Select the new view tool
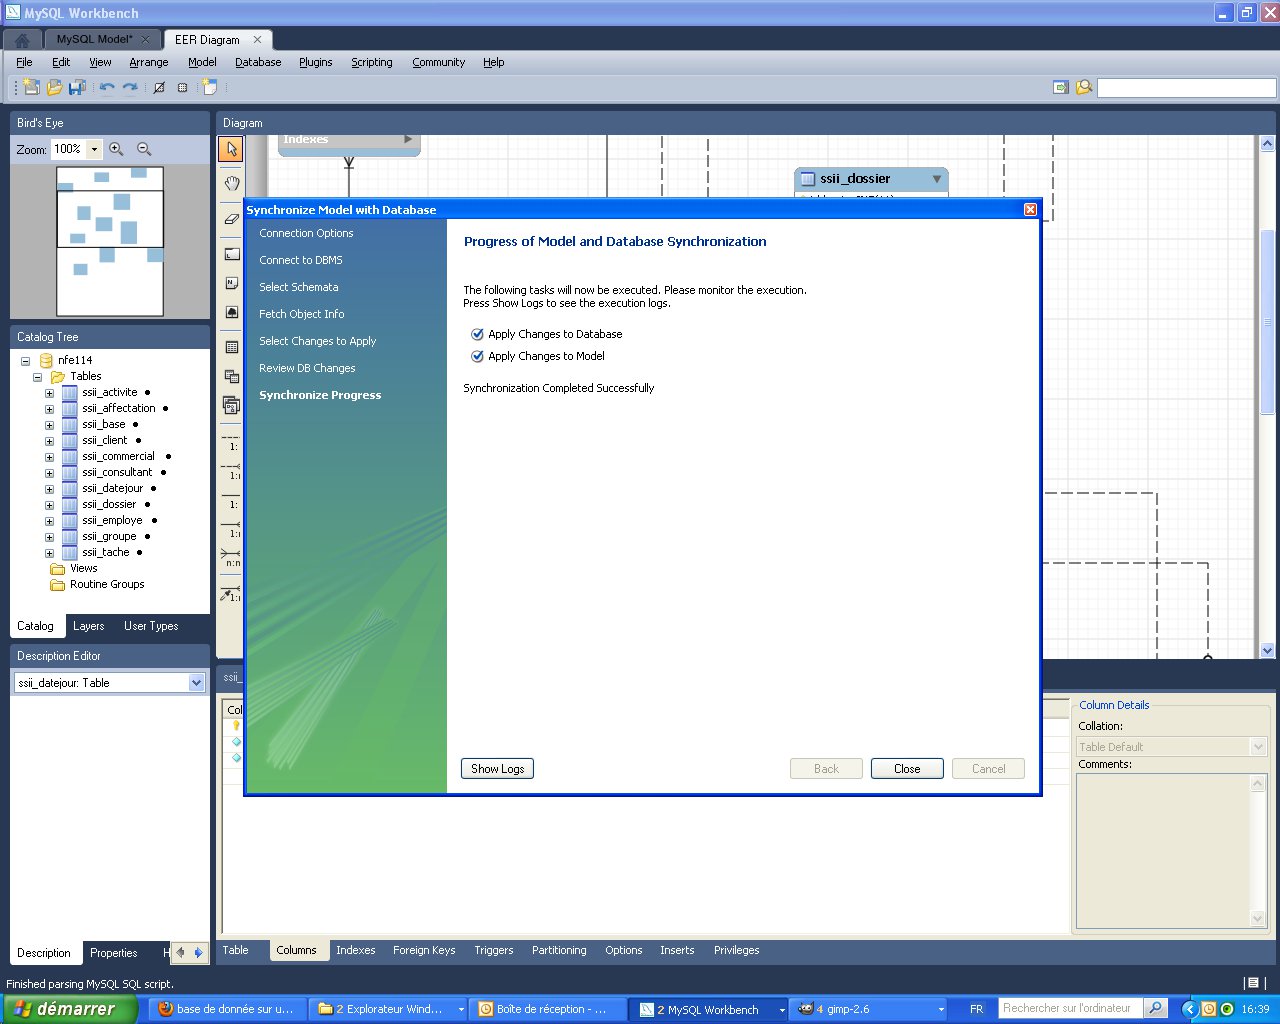 231,376
